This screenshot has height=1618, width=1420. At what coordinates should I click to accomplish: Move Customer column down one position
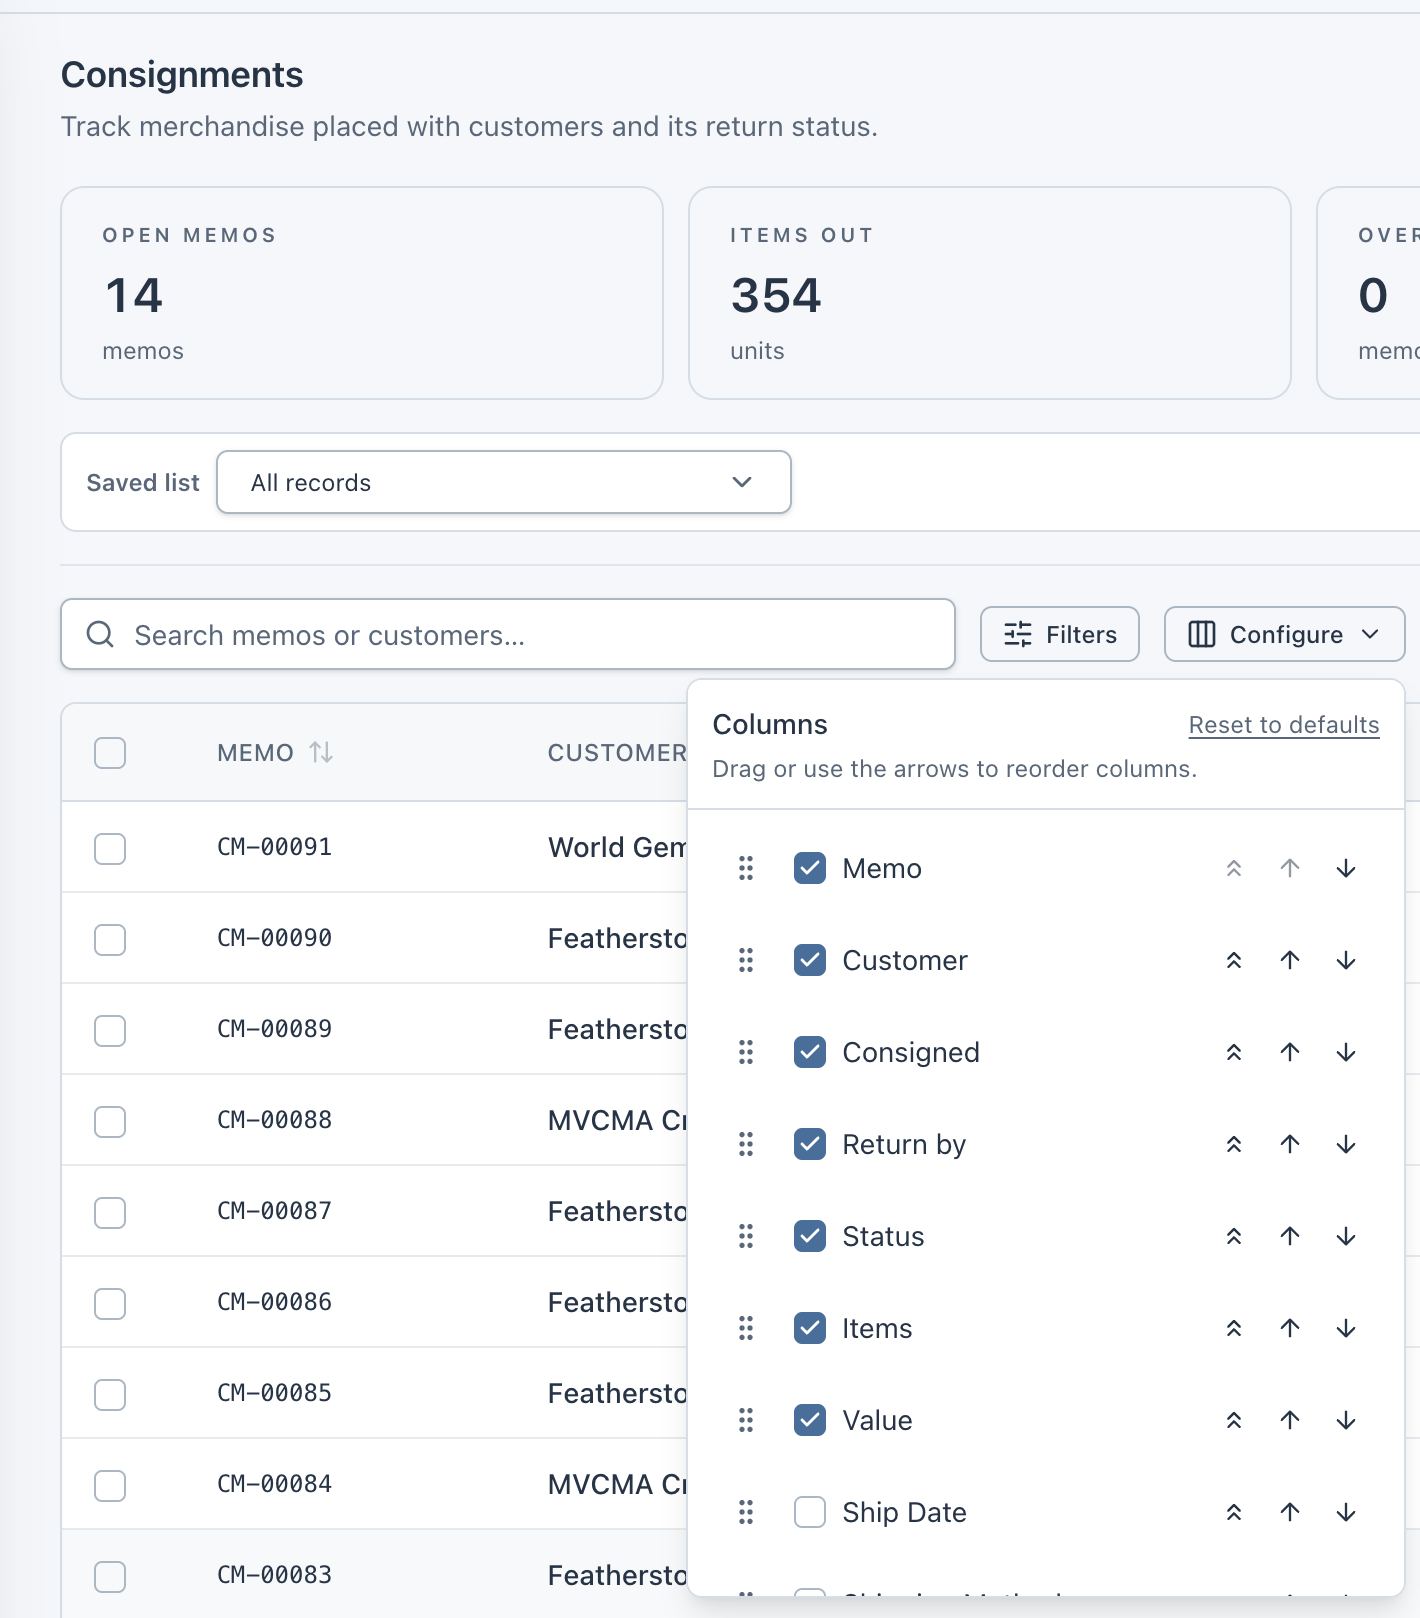(1346, 960)
